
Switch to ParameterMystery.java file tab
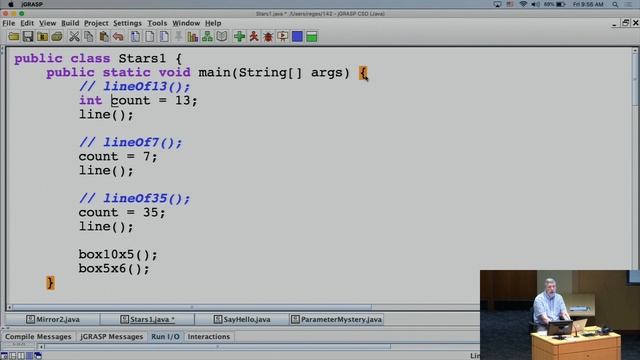337,319
